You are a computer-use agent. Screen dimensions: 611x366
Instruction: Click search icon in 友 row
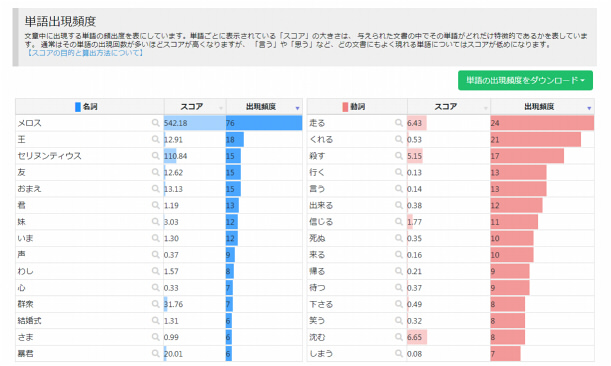[155, 172]
